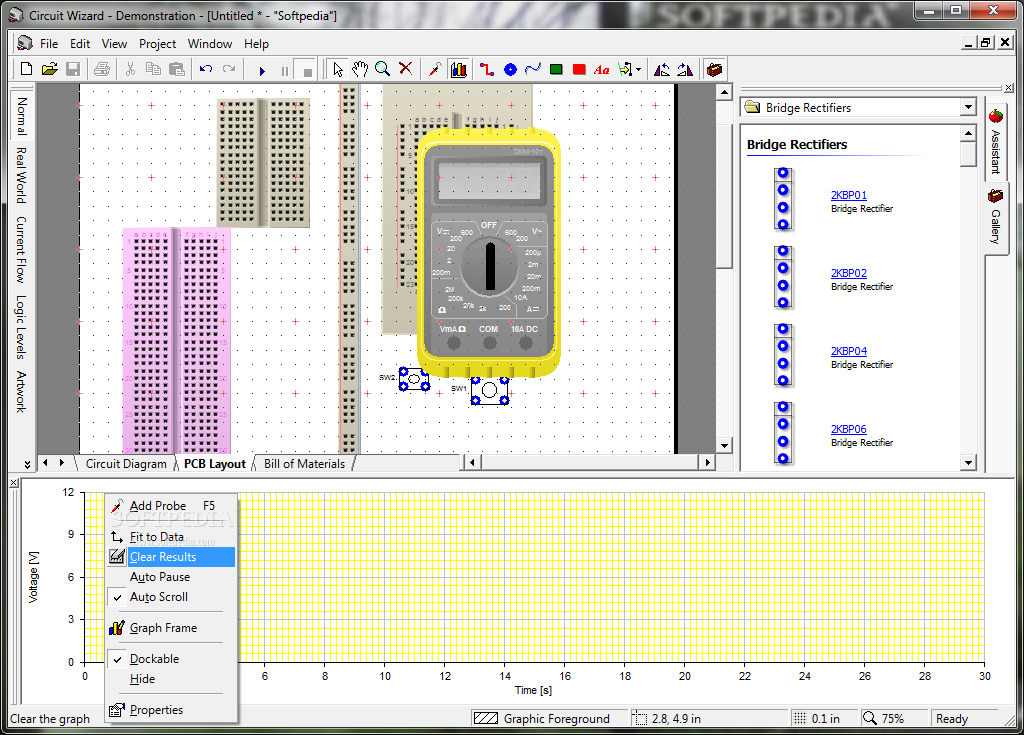Image resolution: width=1024 pixels, height=735 pixels.
Task: Choose Add Probe from context menu
Action: coord(171,506)
